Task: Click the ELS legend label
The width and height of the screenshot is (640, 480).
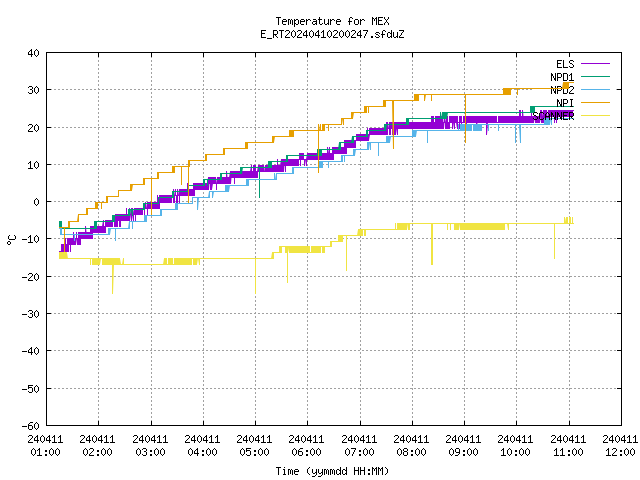Action: 565,64
